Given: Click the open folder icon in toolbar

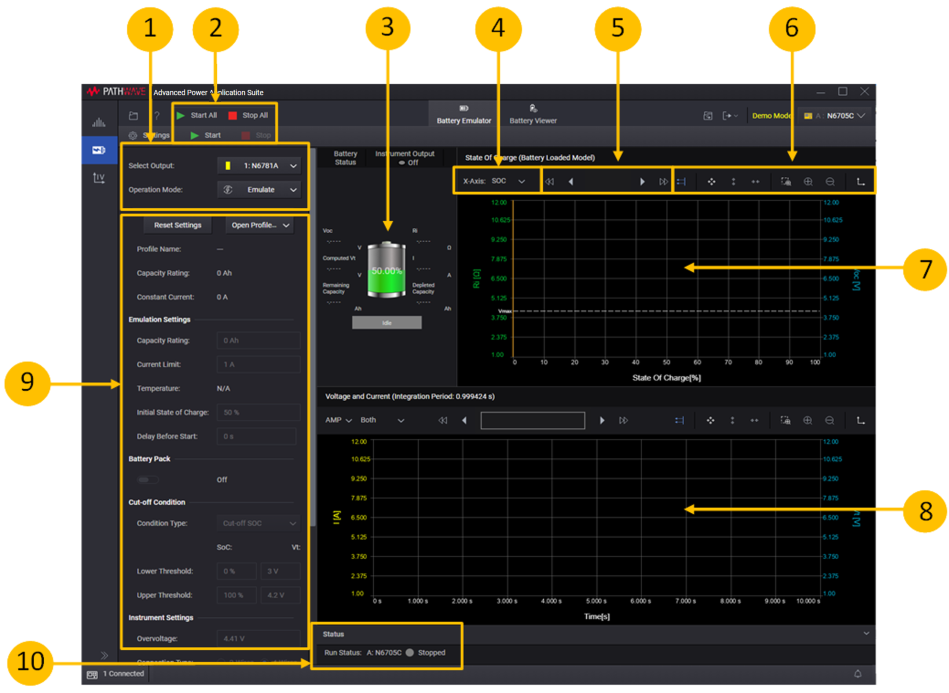Looking at the screenshot, I should [x=134, y=116].
